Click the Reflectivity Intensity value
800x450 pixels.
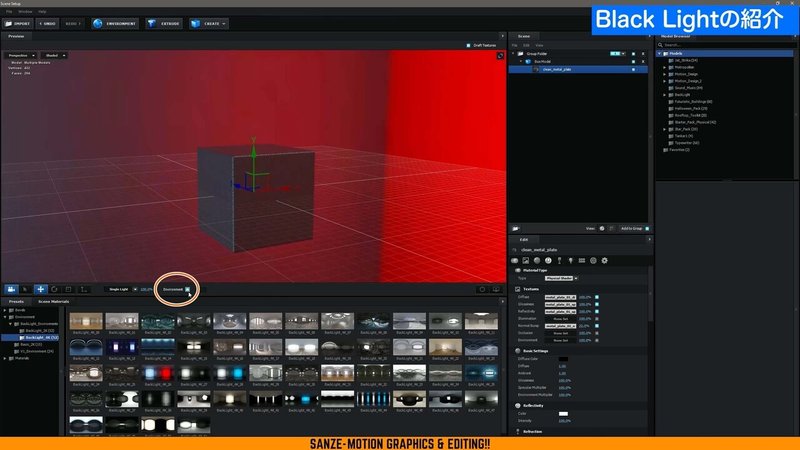(564, 421)
